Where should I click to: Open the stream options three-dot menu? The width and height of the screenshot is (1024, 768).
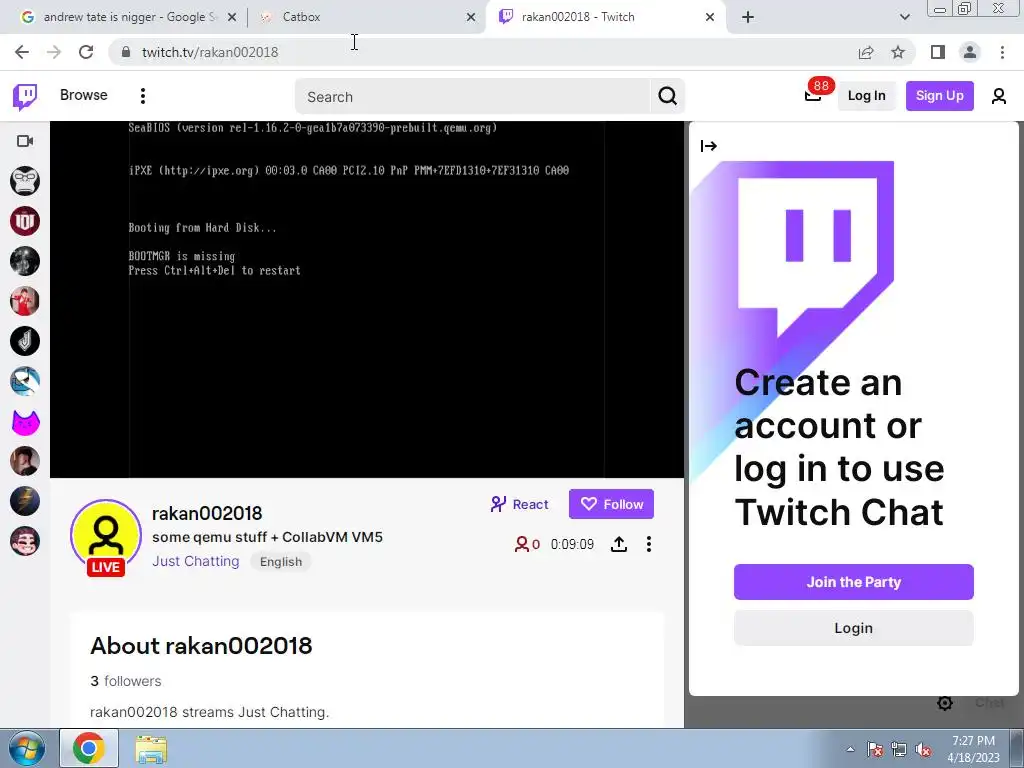pyautogui.click(x=648, y=544)
